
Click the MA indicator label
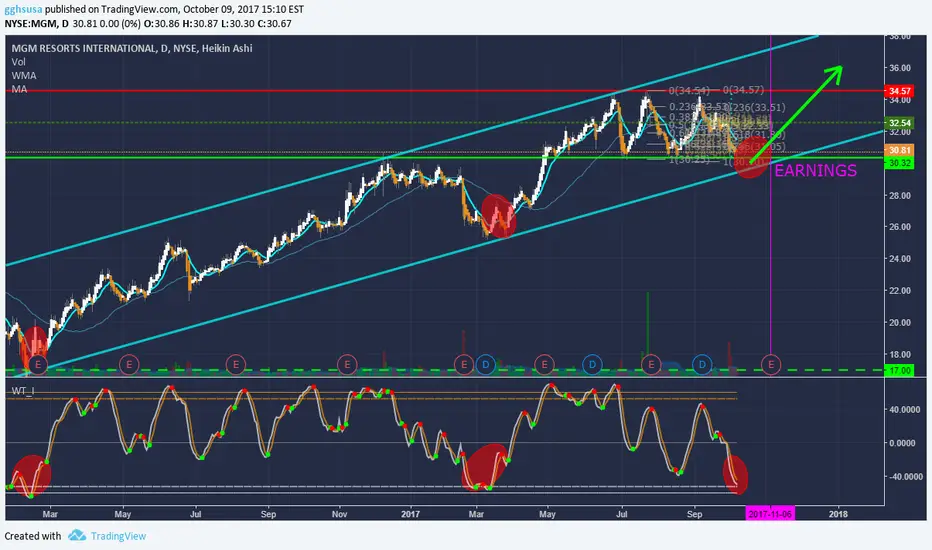tap(20, 89)
